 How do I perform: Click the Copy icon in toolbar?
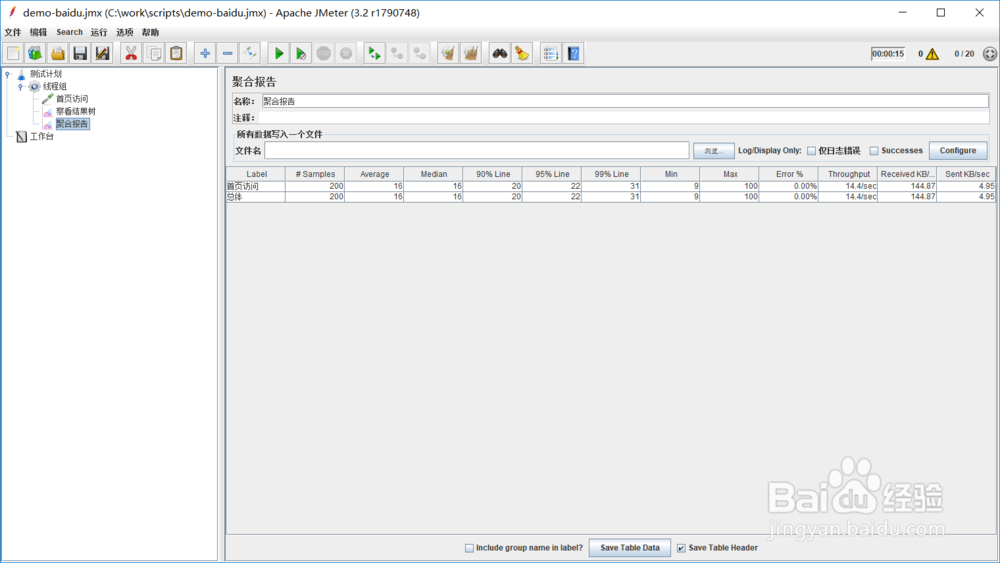point(154,54)
